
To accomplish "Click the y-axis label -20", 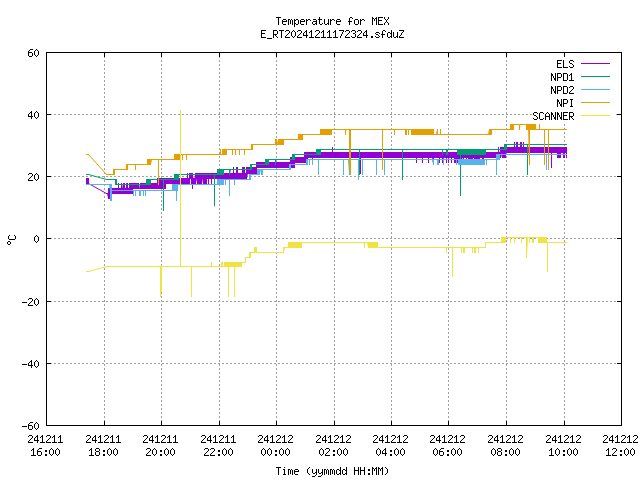I will pos(31,302).
